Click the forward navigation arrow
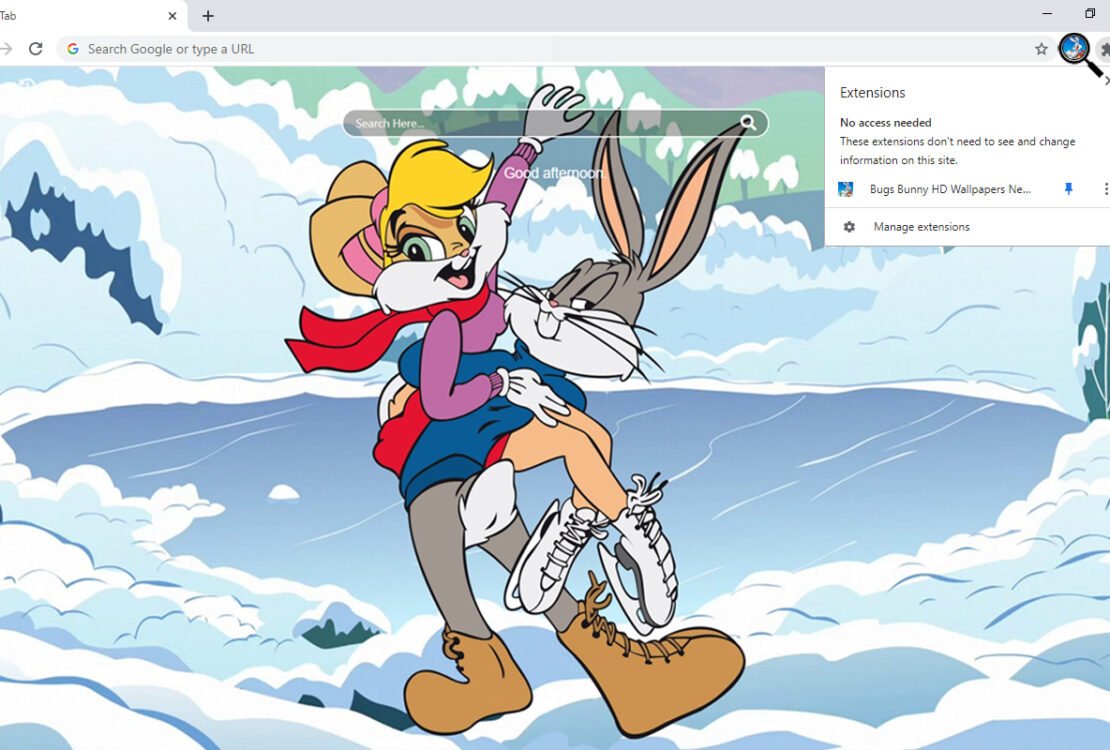The image size is (1110, 750). pyautogui.click(x=6, y=49)
